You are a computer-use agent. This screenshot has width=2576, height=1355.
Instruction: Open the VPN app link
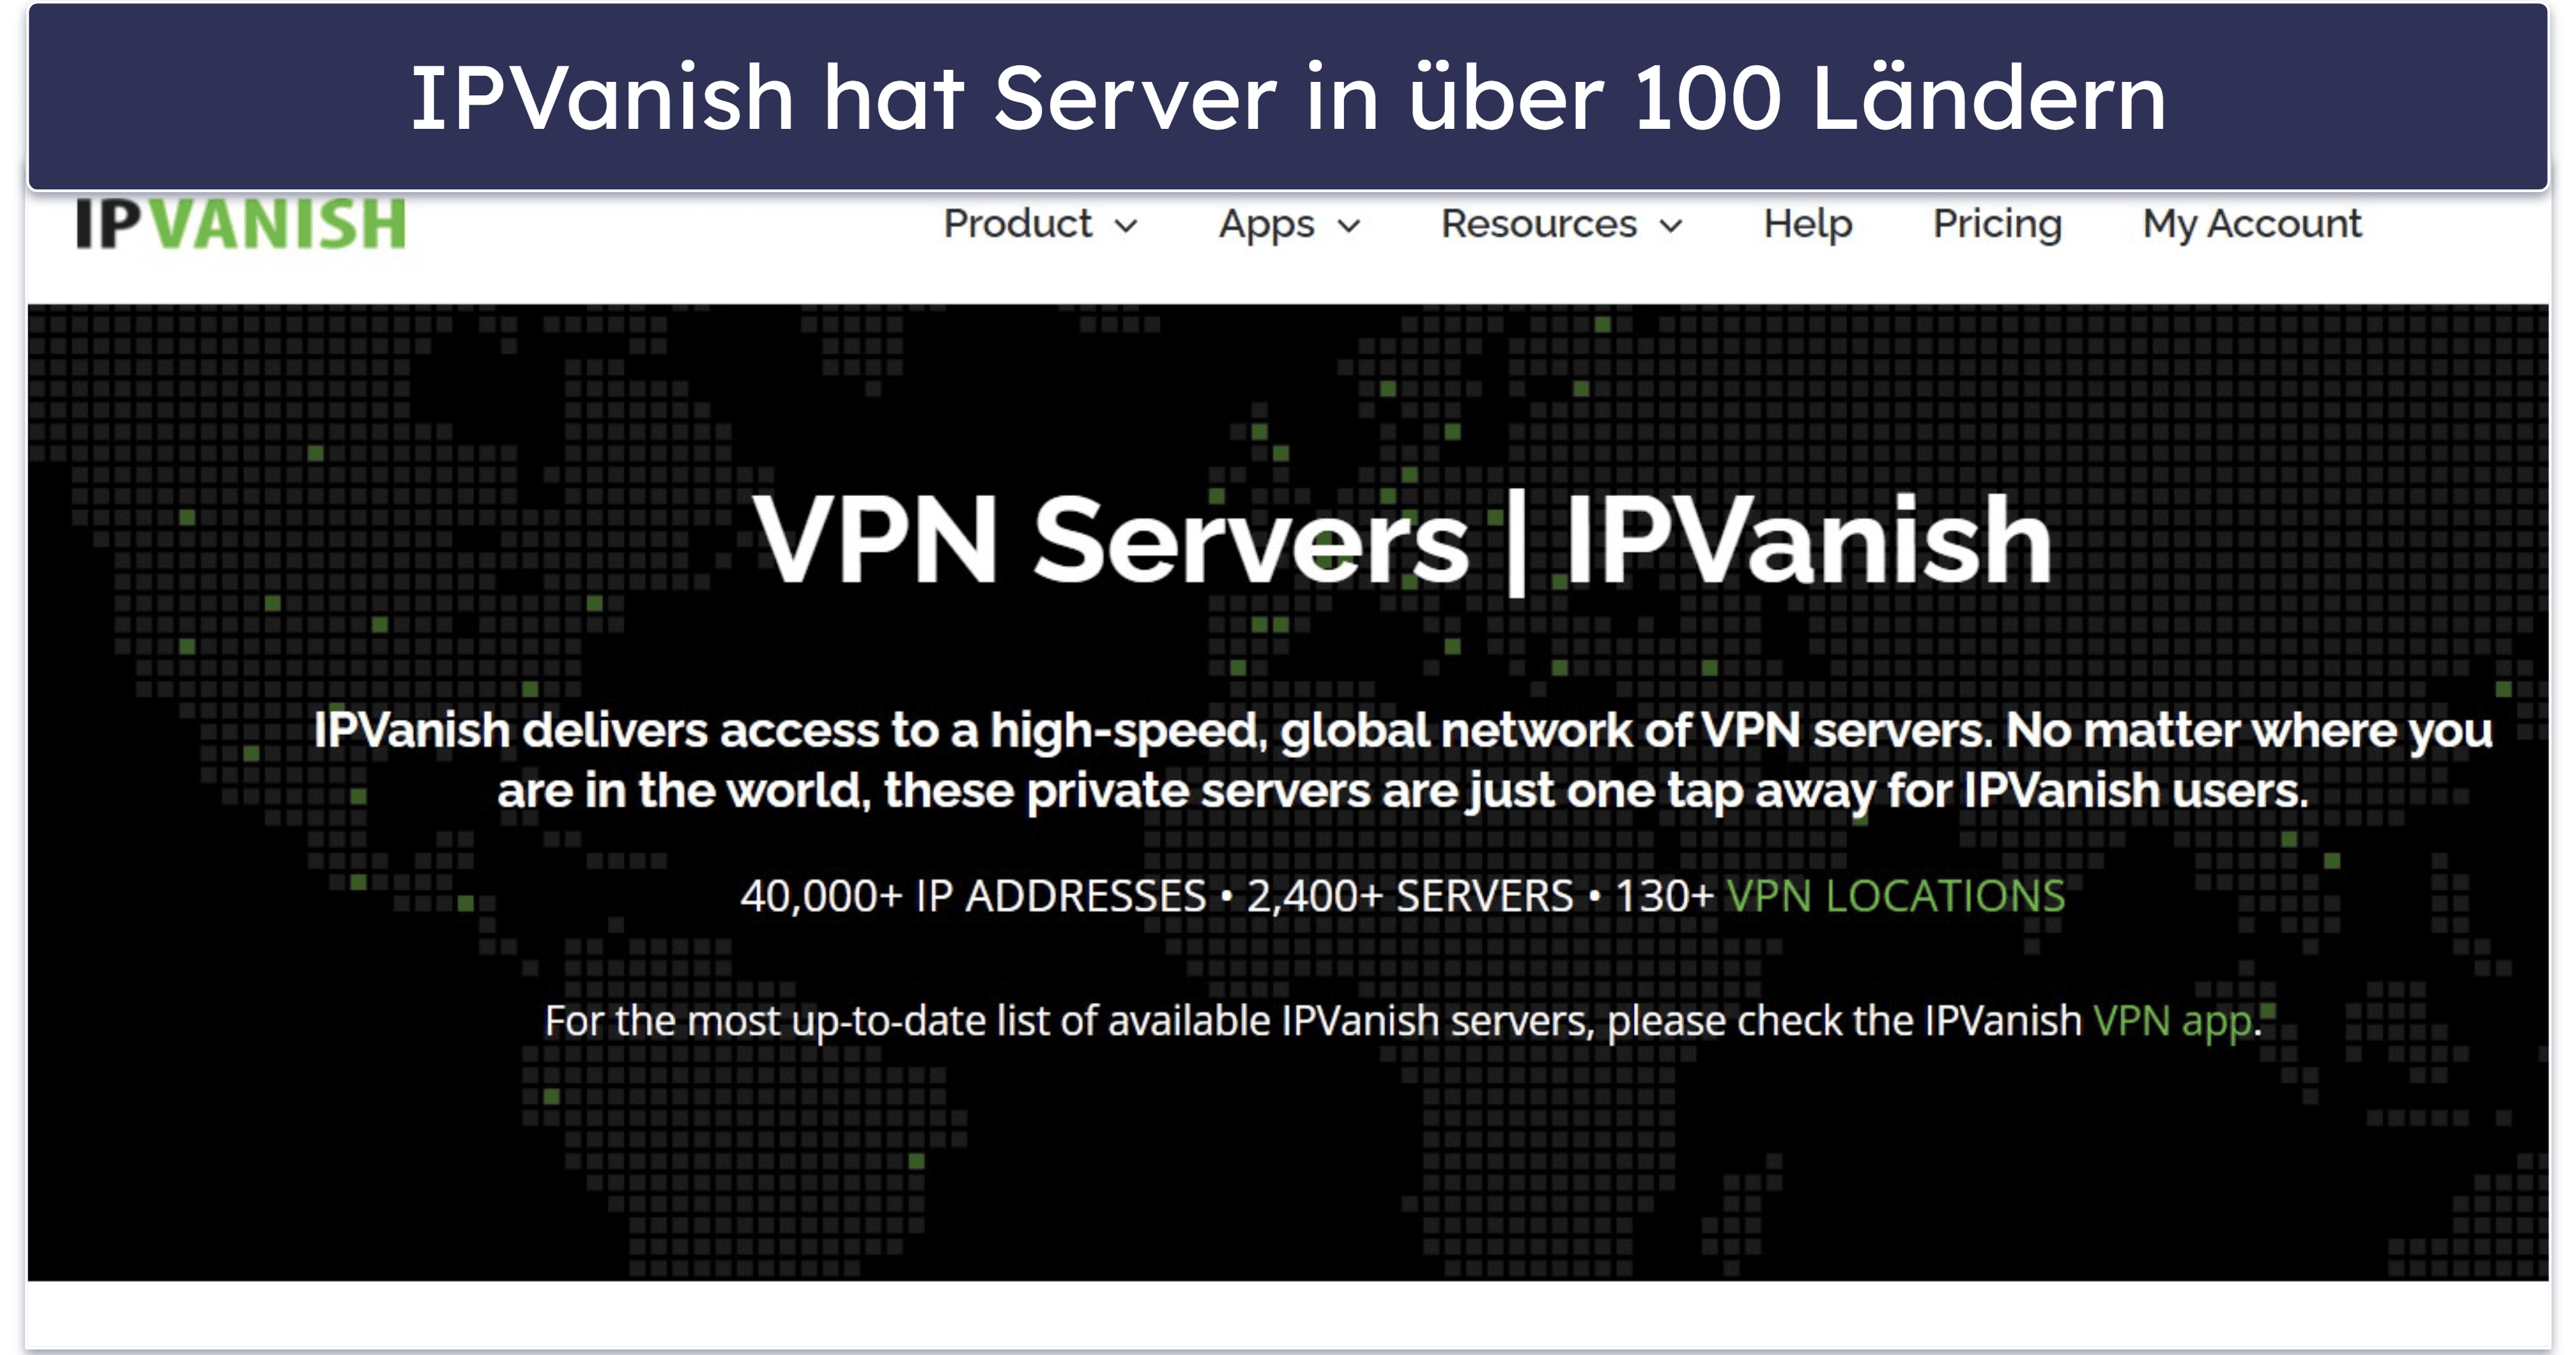[2173, 1021]
